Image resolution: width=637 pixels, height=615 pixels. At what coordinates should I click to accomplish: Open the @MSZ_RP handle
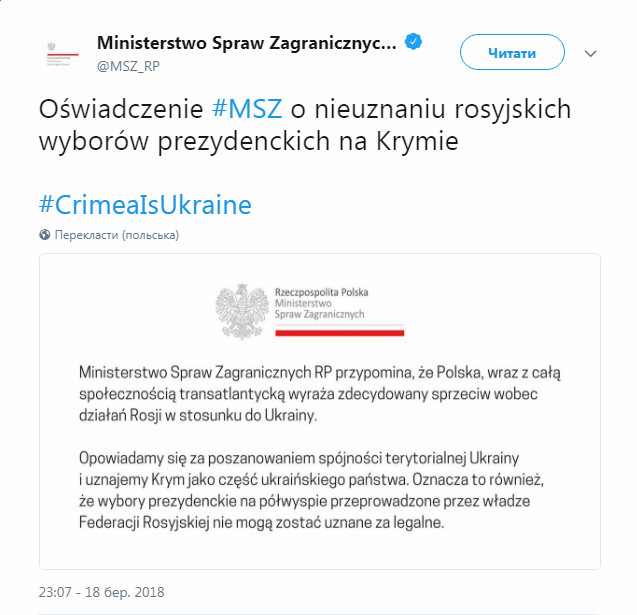click(x=128, y=66)
